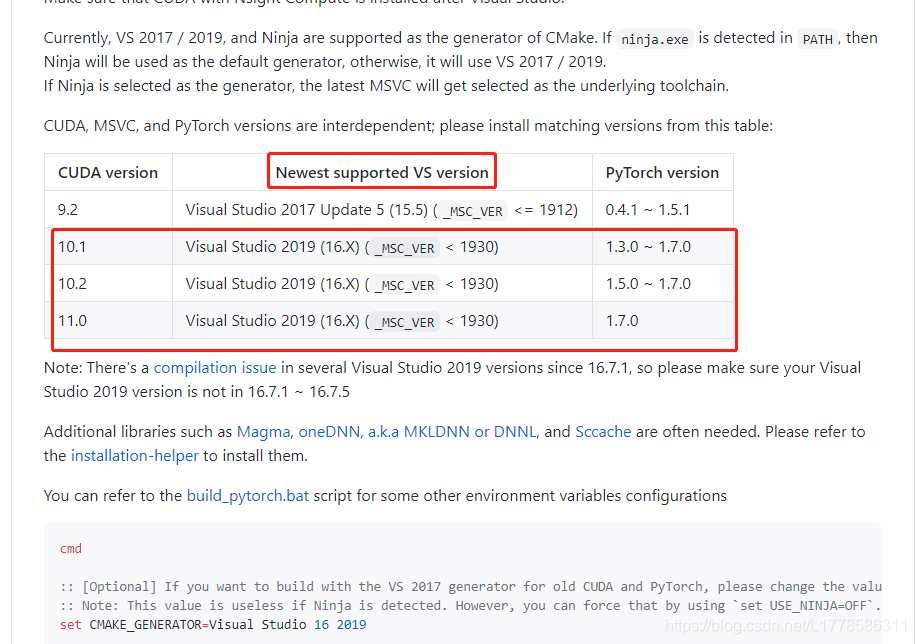The height and width of the screenshot is (644, 916).
Task: Open the 'compilation issue' link
Action: coord(214,368)
